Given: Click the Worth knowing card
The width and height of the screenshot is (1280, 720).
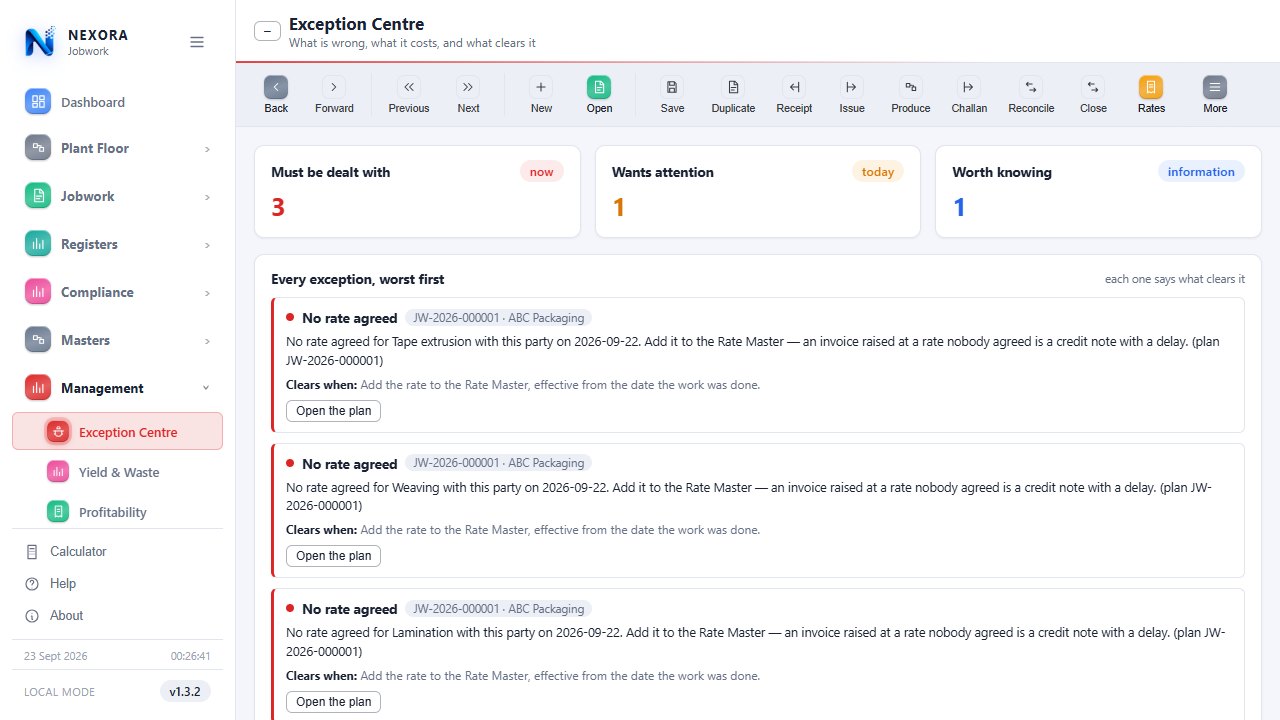Looking at the screenshot, I should click(x=1098, y=192).
